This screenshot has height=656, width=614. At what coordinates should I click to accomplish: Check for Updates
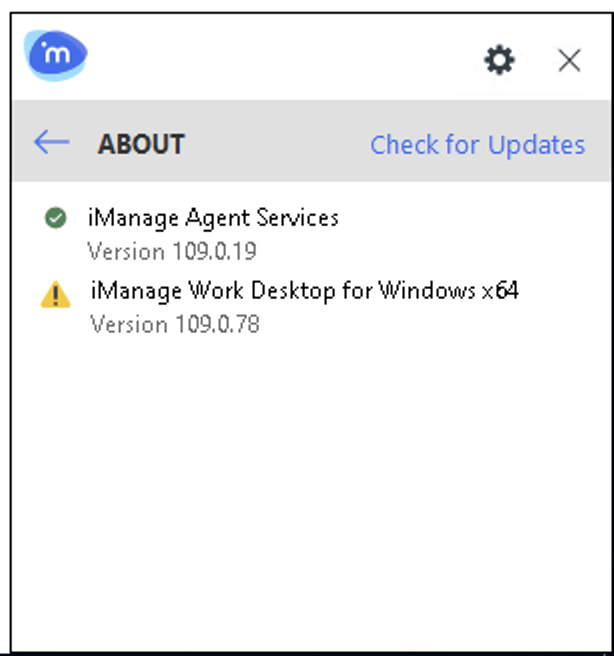pos(477,145)
